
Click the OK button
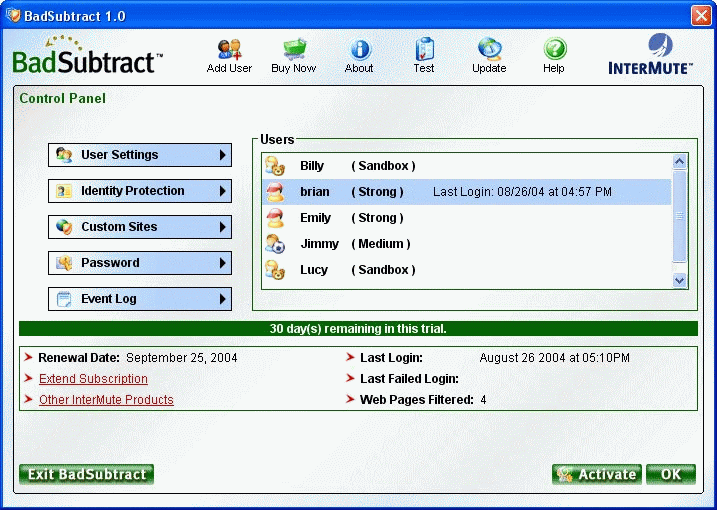click(671, 474)
